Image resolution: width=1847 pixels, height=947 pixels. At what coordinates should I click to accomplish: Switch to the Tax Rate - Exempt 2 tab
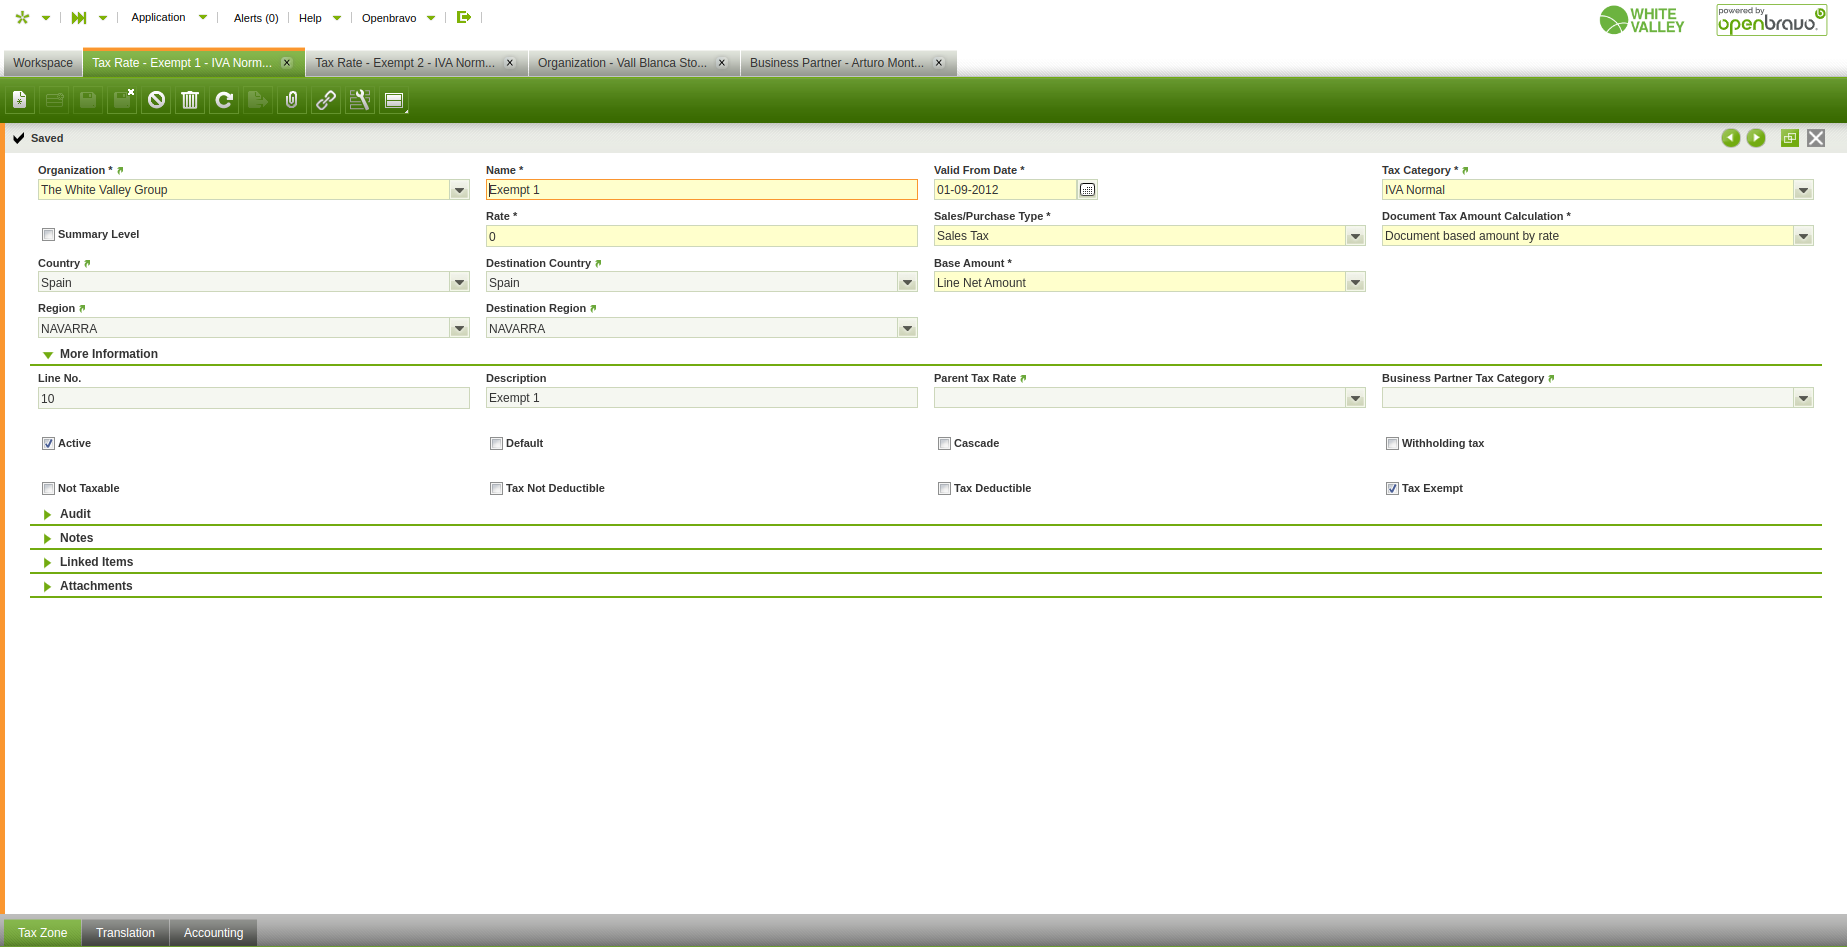[405, 63]
